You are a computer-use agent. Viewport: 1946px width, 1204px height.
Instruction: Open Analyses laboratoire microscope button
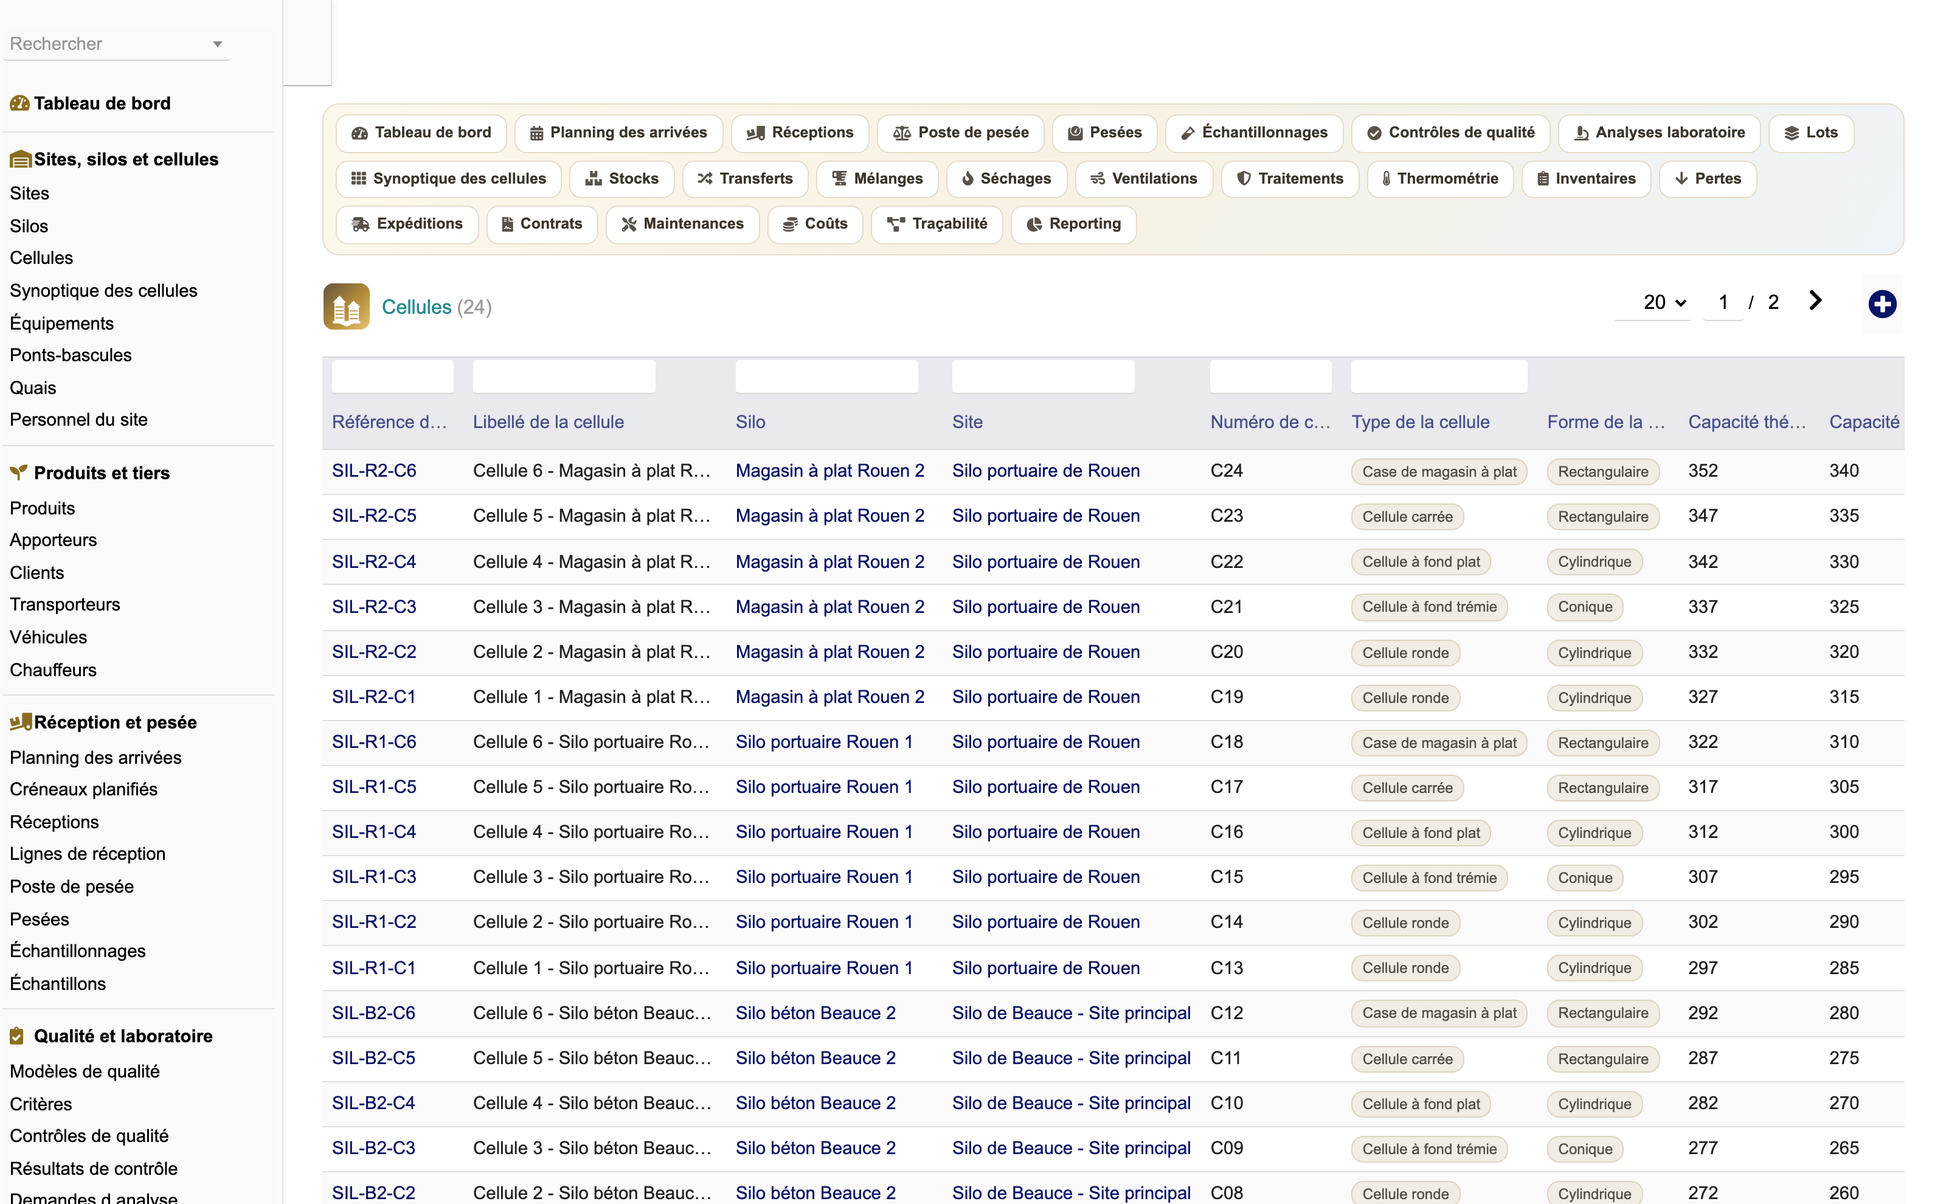tap(1659, 133)
